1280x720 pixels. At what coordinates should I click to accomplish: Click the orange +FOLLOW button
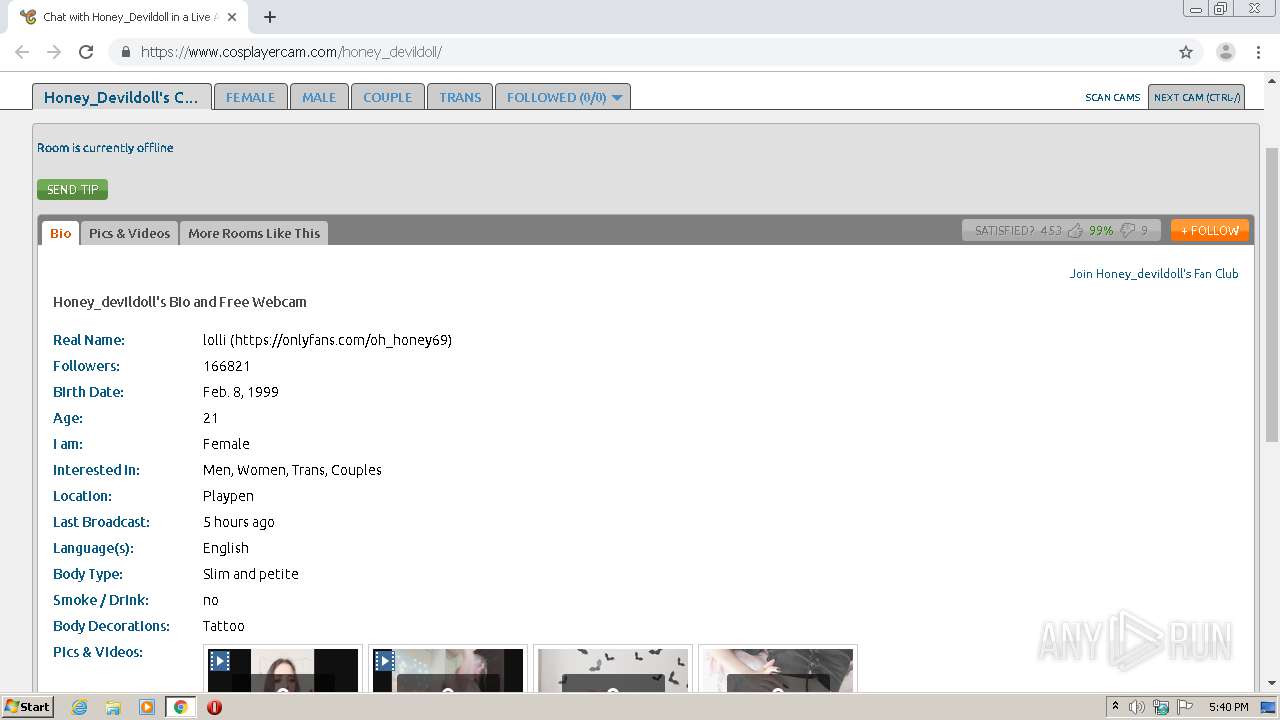click(x=1210, y=230)
